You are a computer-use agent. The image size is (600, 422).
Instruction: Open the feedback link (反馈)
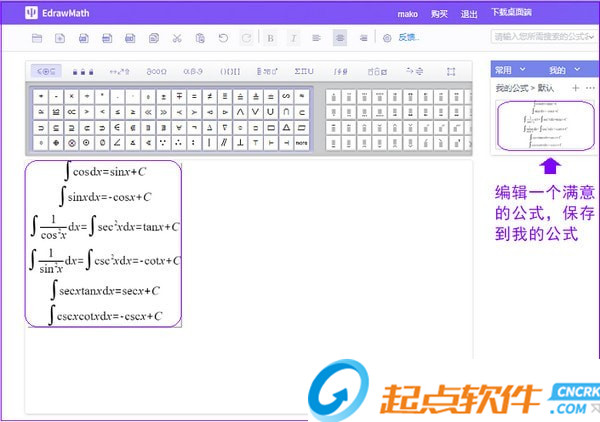(x=408, y=37)
